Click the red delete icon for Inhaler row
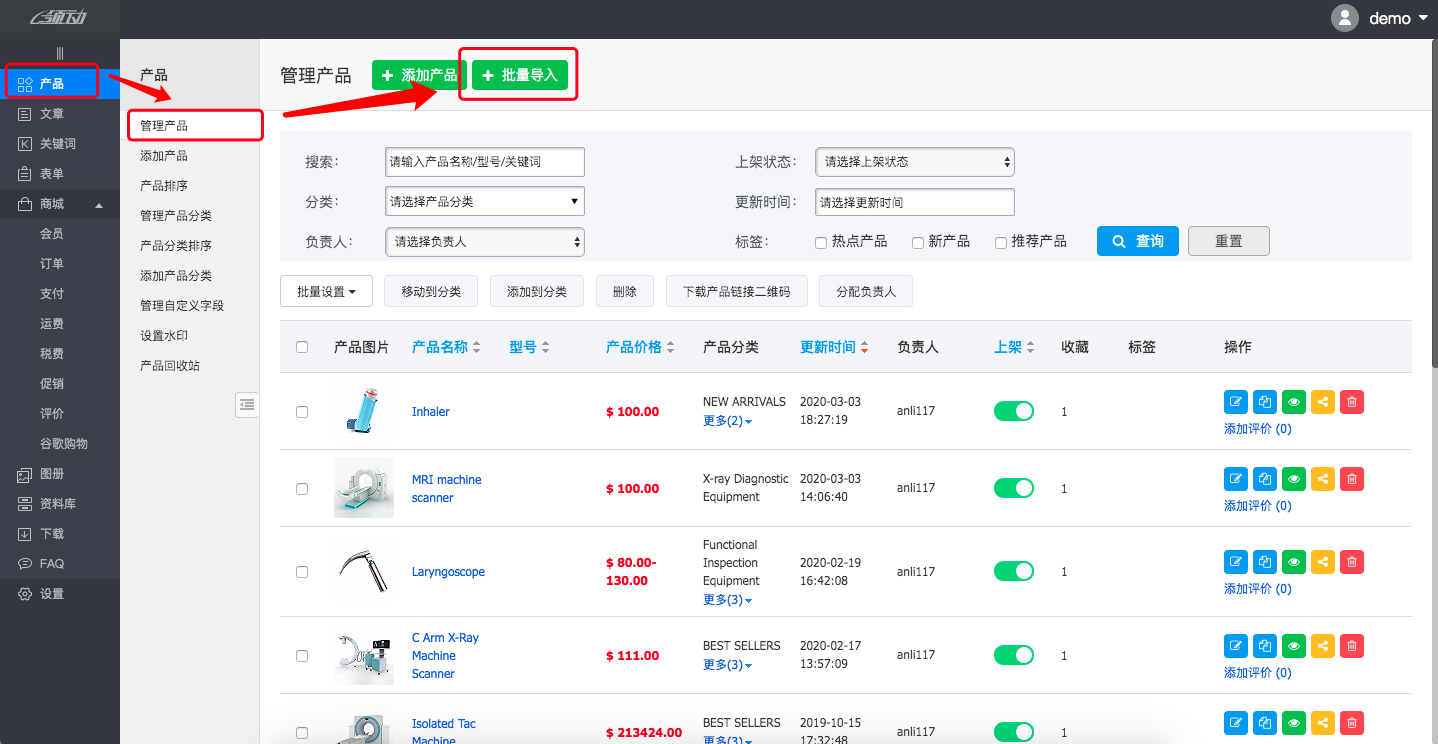Image resolution: width=1438 pixels, height=744 pixels. pyautogui.click(x=1351, y=401)
